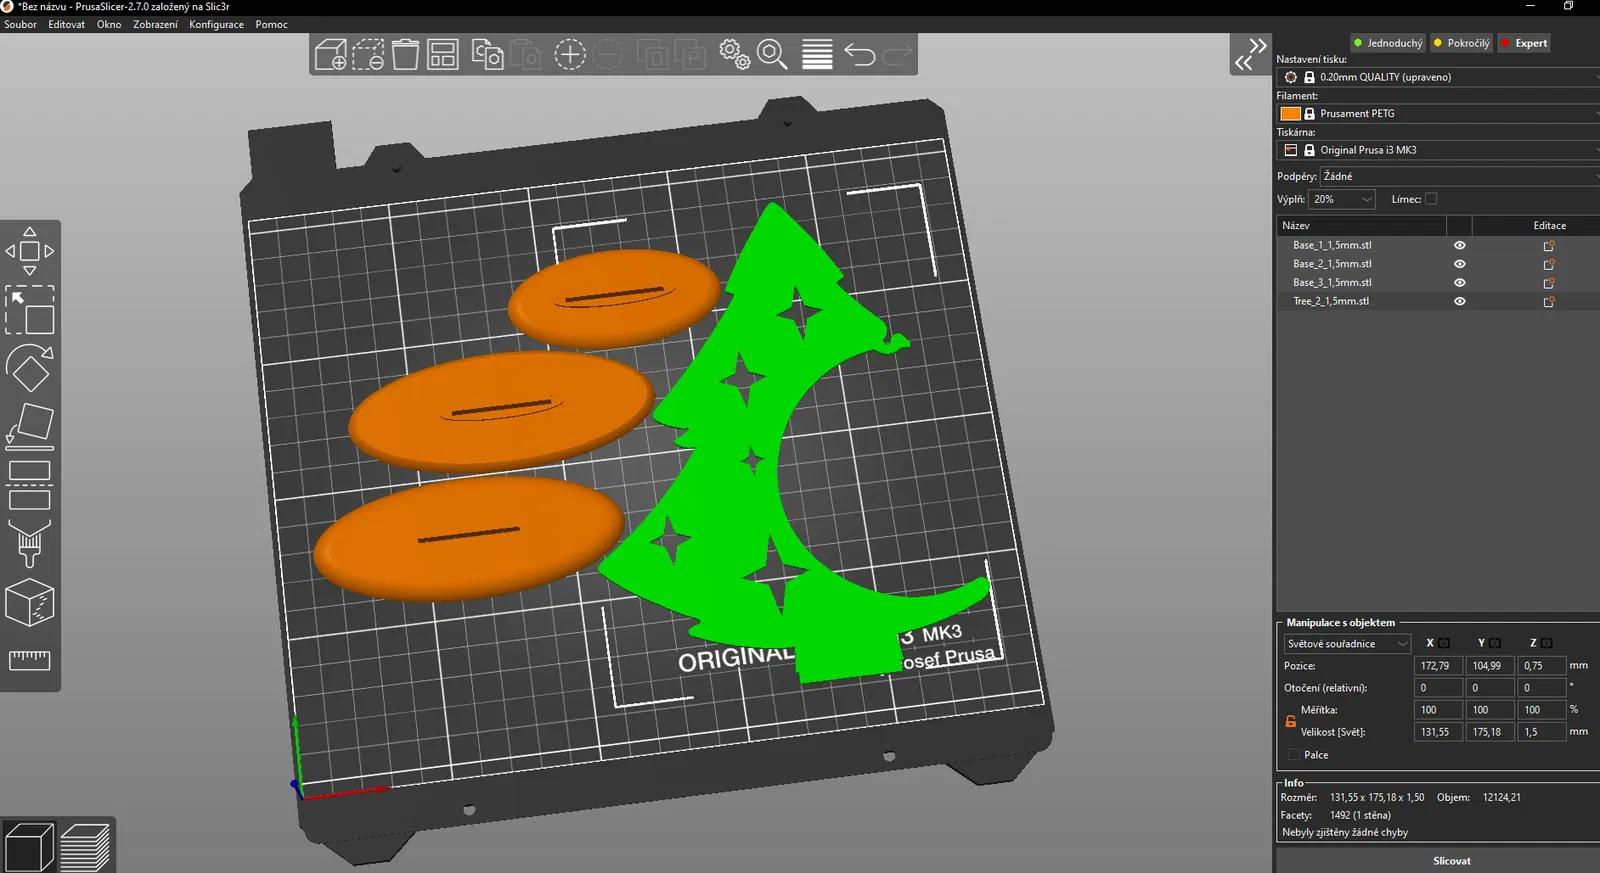This screenshot has width=1600, height=873.
Task: Open the Výplň 20% infill dropdown
Action: (1343, 199)
